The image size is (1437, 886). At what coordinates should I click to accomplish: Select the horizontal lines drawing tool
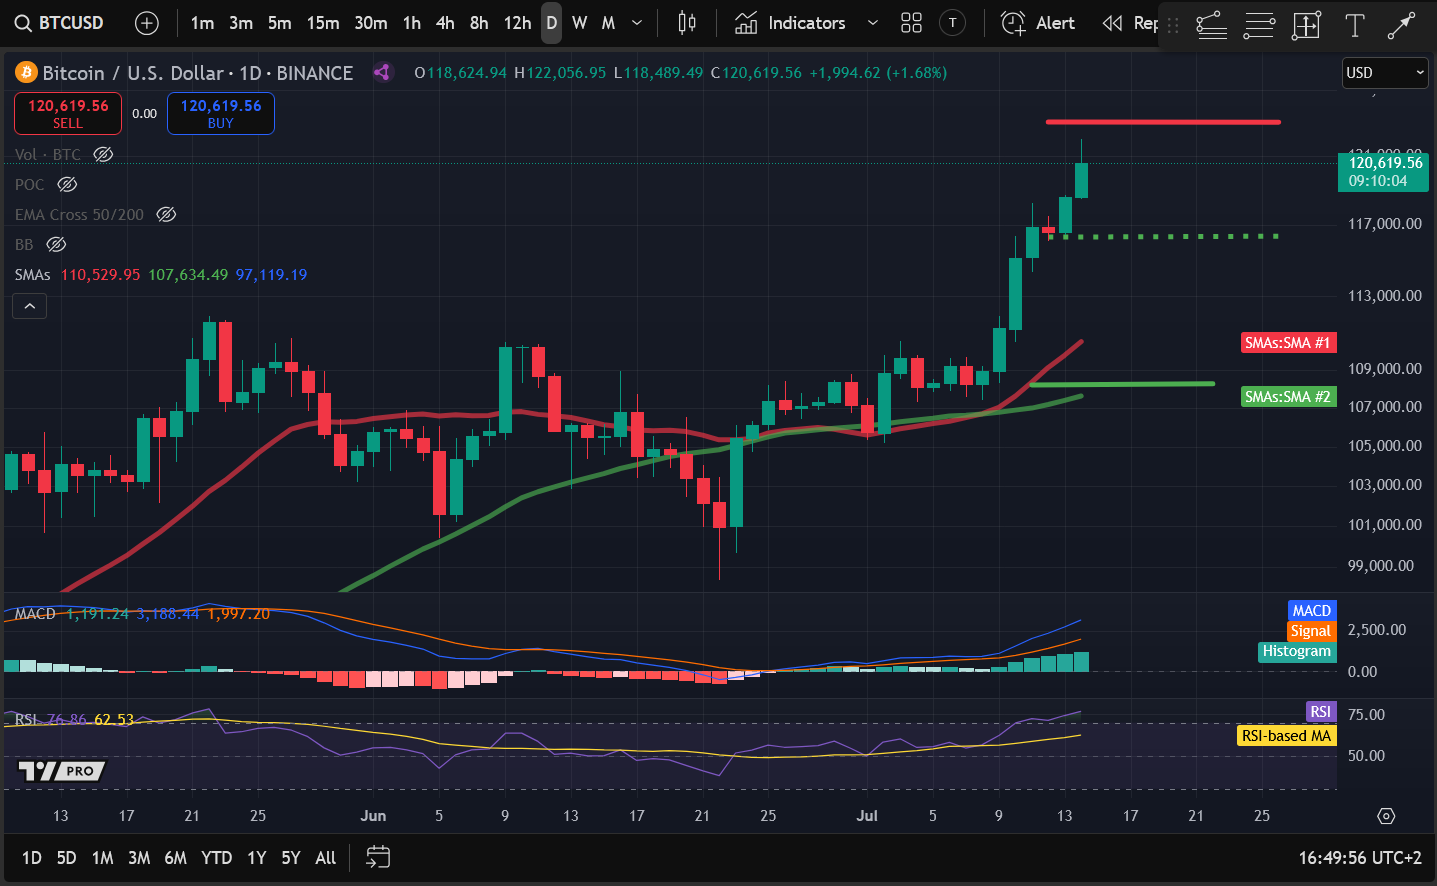pos(1259,25)
